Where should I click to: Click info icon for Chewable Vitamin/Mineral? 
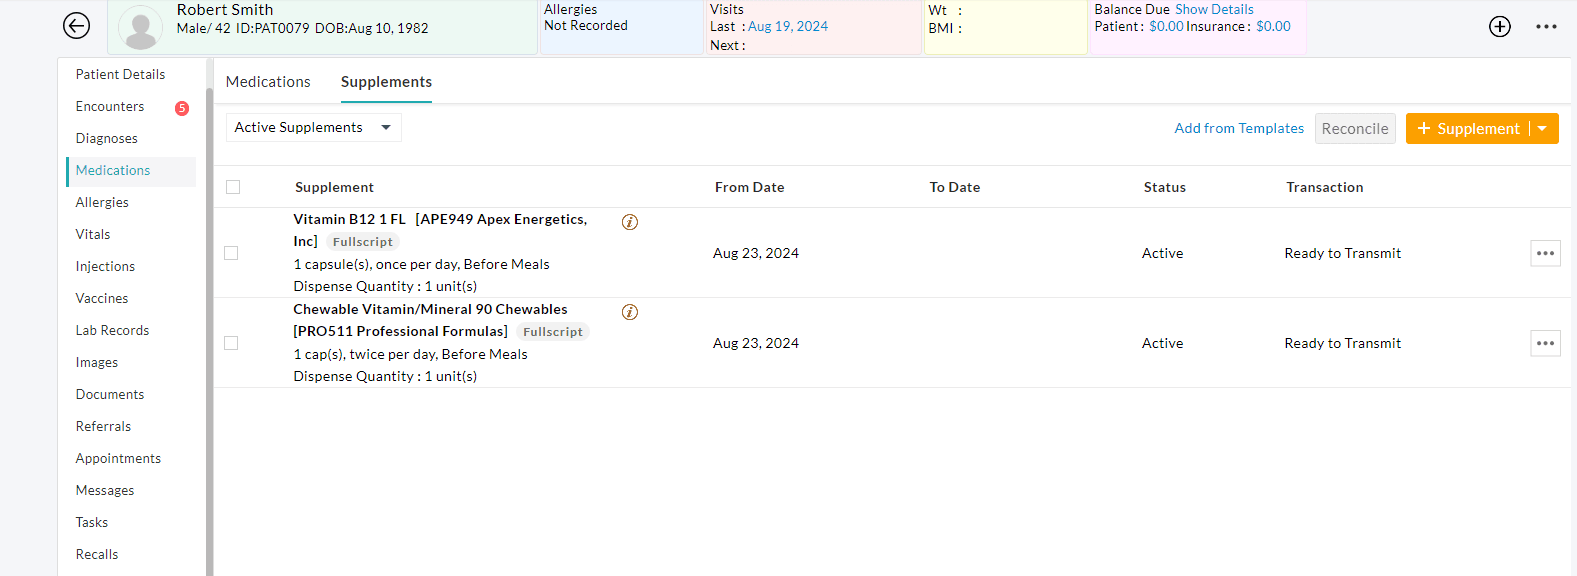(630, 312)
